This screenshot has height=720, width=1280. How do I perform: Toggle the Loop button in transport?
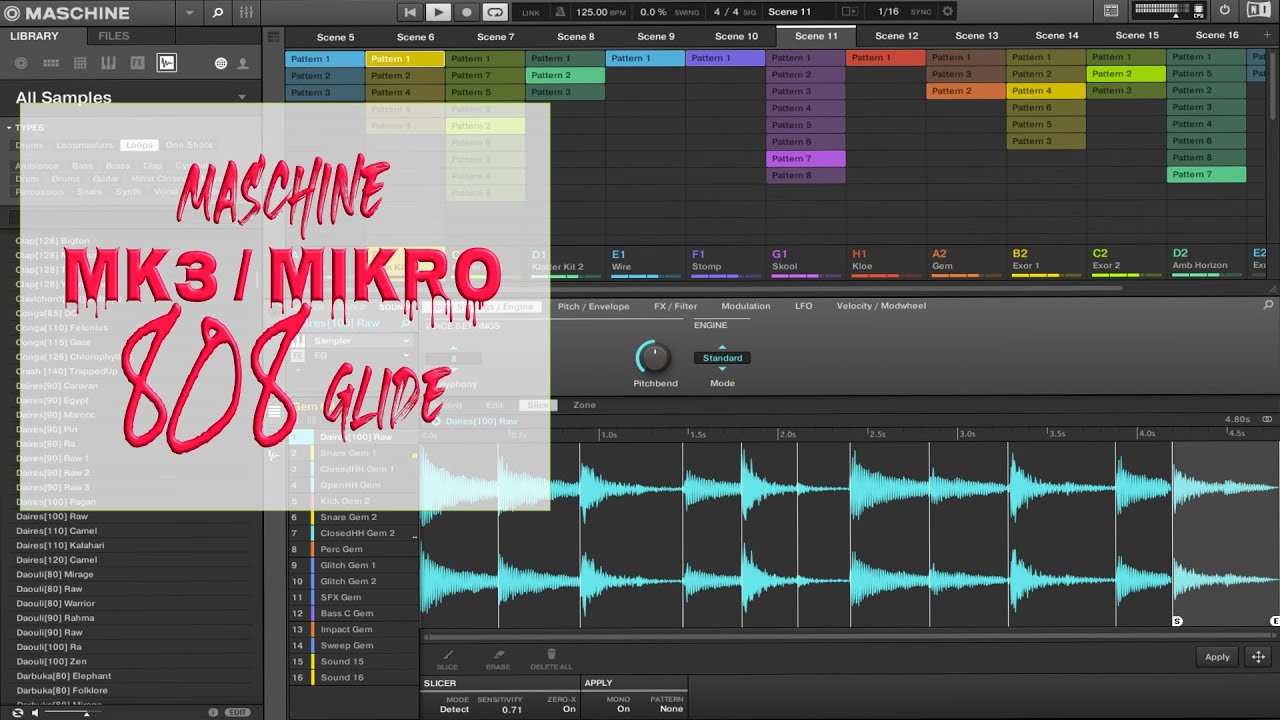[x=494, y=12]
